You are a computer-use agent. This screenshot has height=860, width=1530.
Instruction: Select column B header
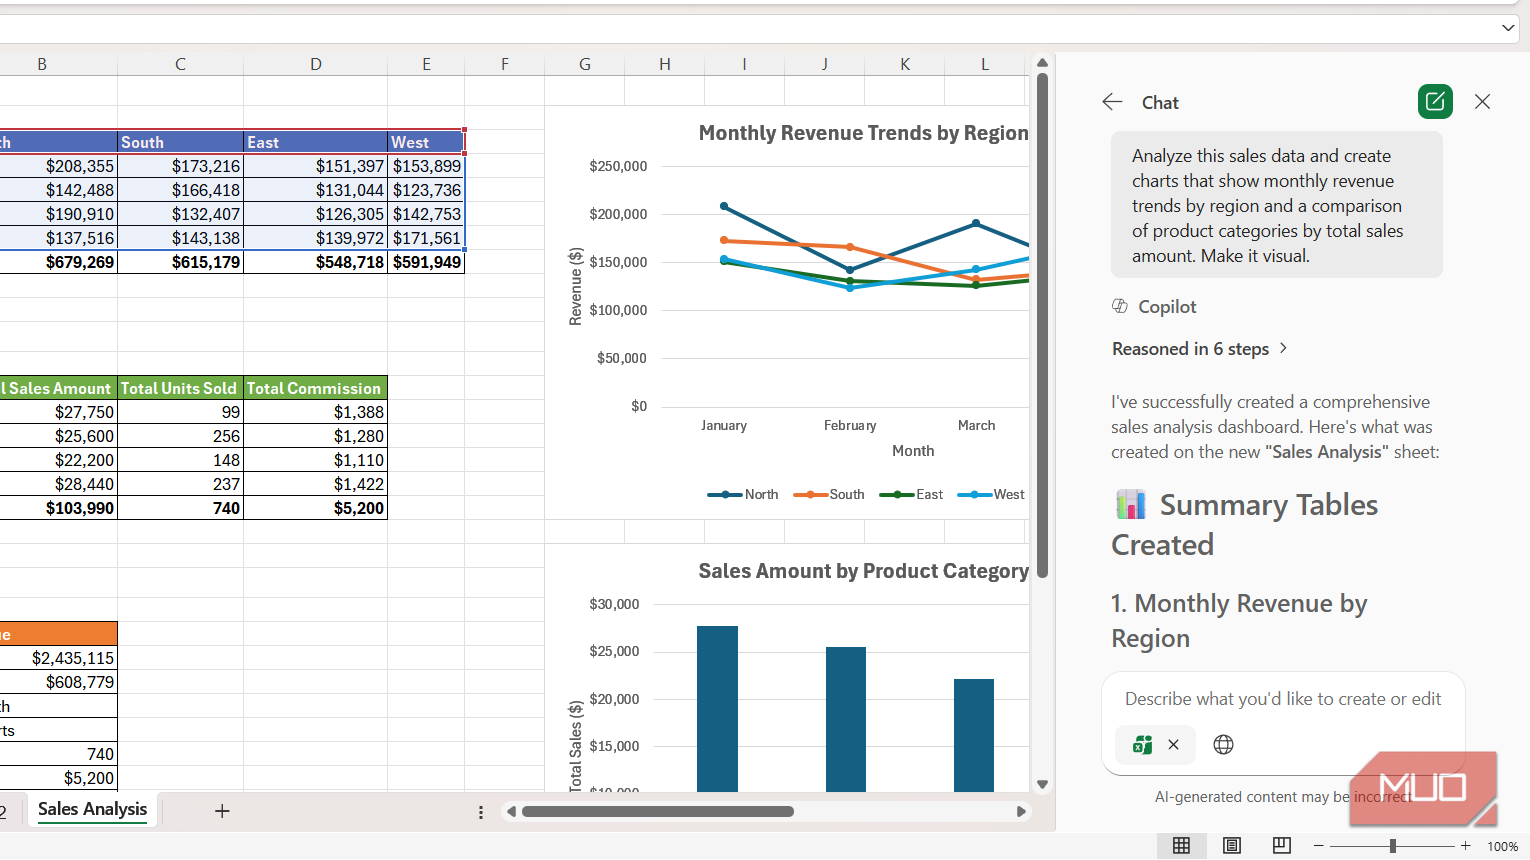pyautogui.click(x=42, y=64)
